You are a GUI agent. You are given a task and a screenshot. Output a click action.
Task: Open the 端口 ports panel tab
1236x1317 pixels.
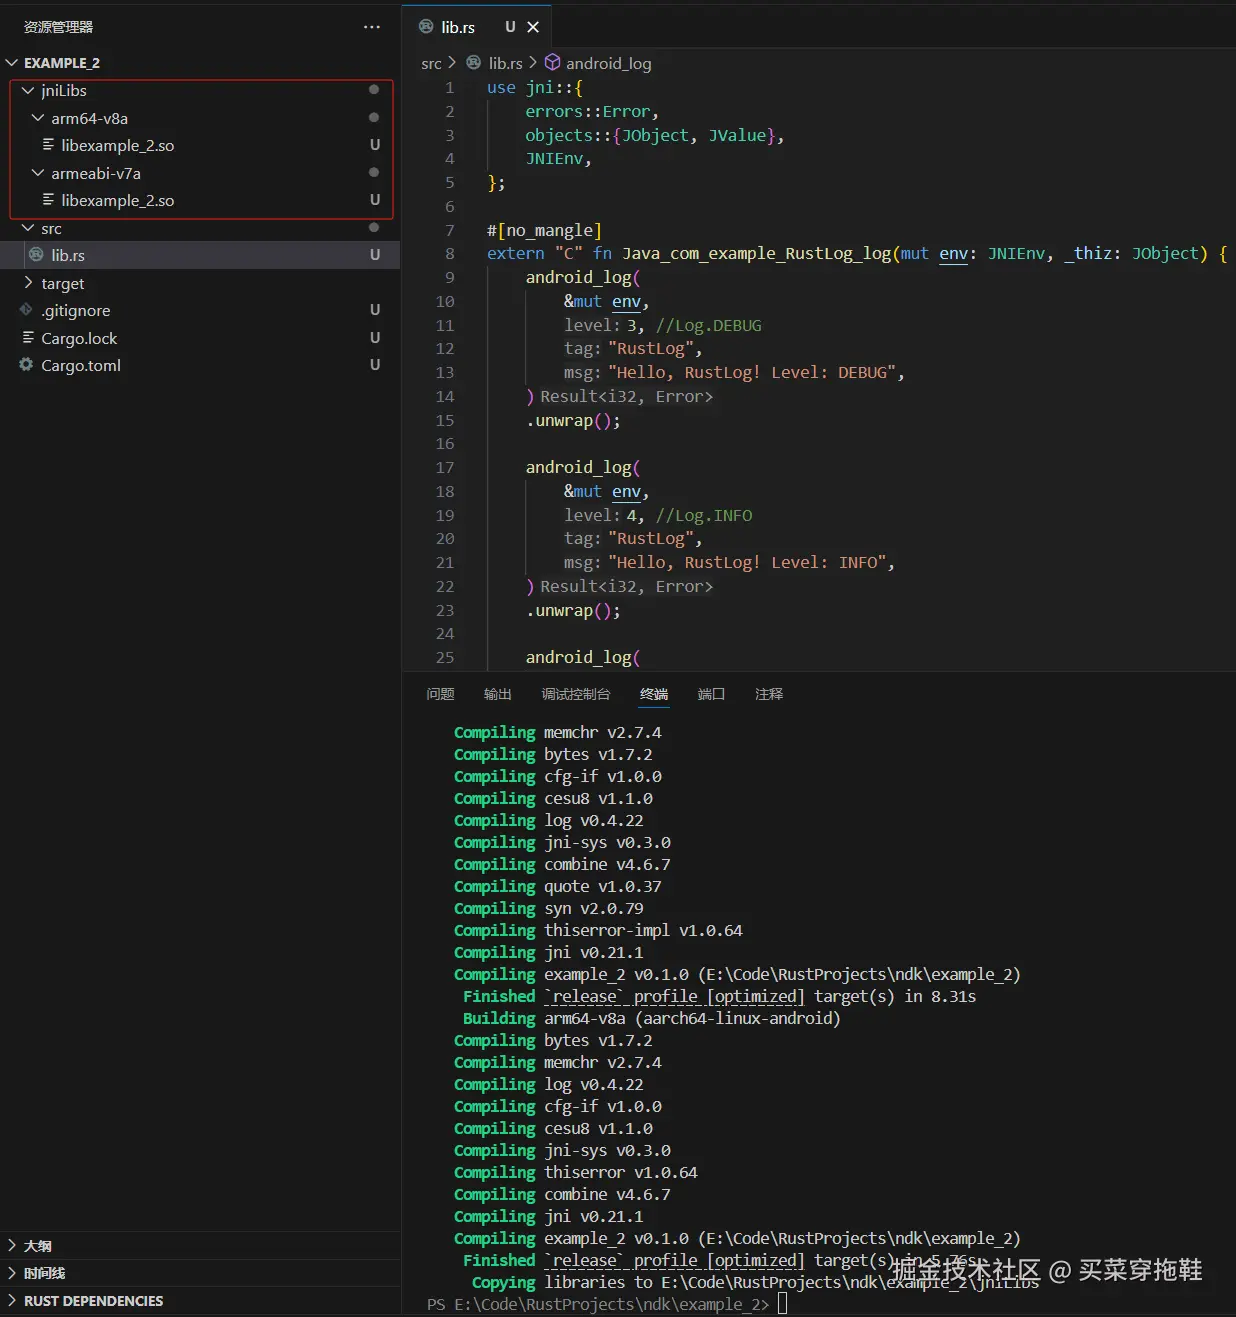pyautogui.click(x=711, y=694)
